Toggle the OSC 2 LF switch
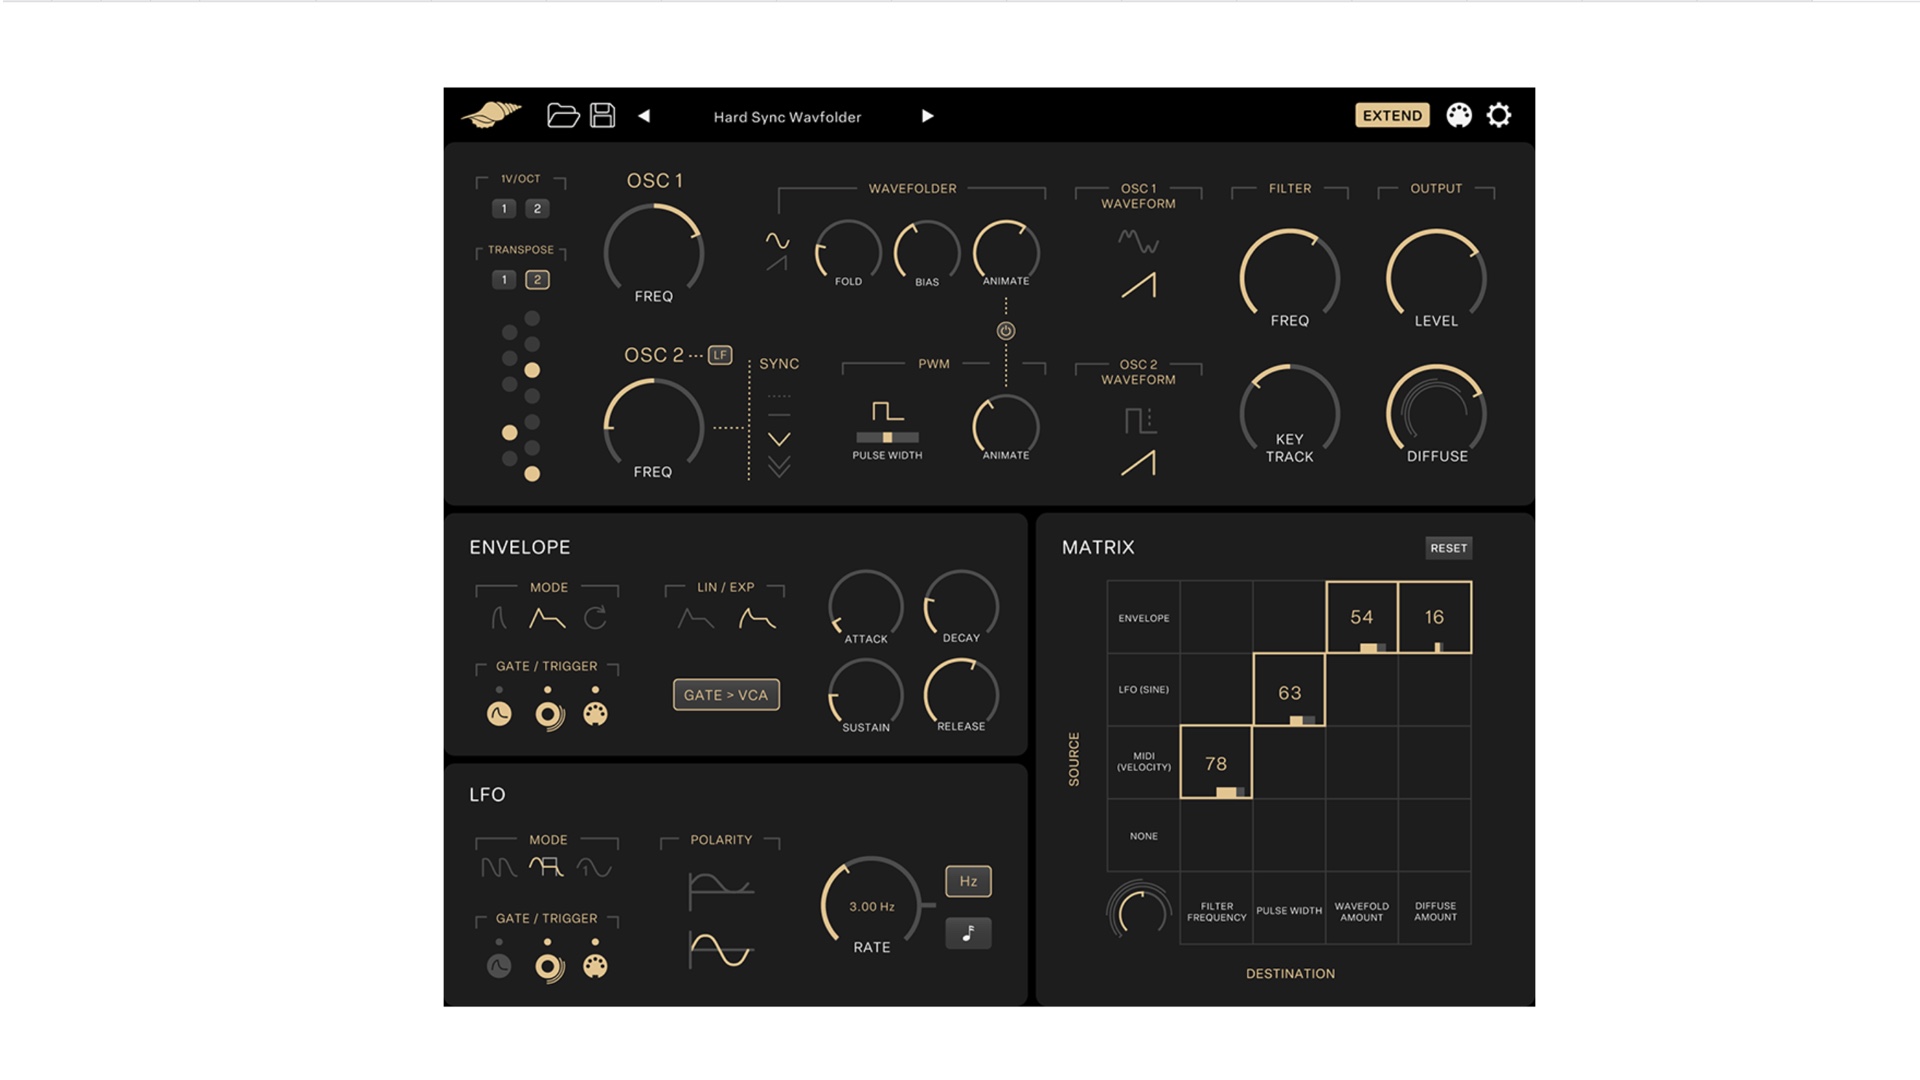Viewport: 1920px width, 1080px height. coord(720,355)
